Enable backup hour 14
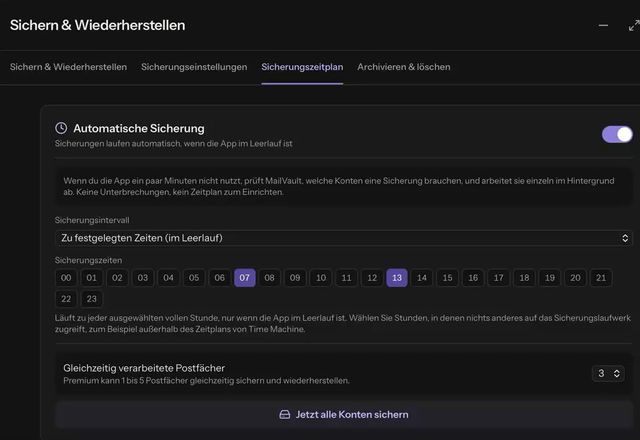 coord(422,278)
